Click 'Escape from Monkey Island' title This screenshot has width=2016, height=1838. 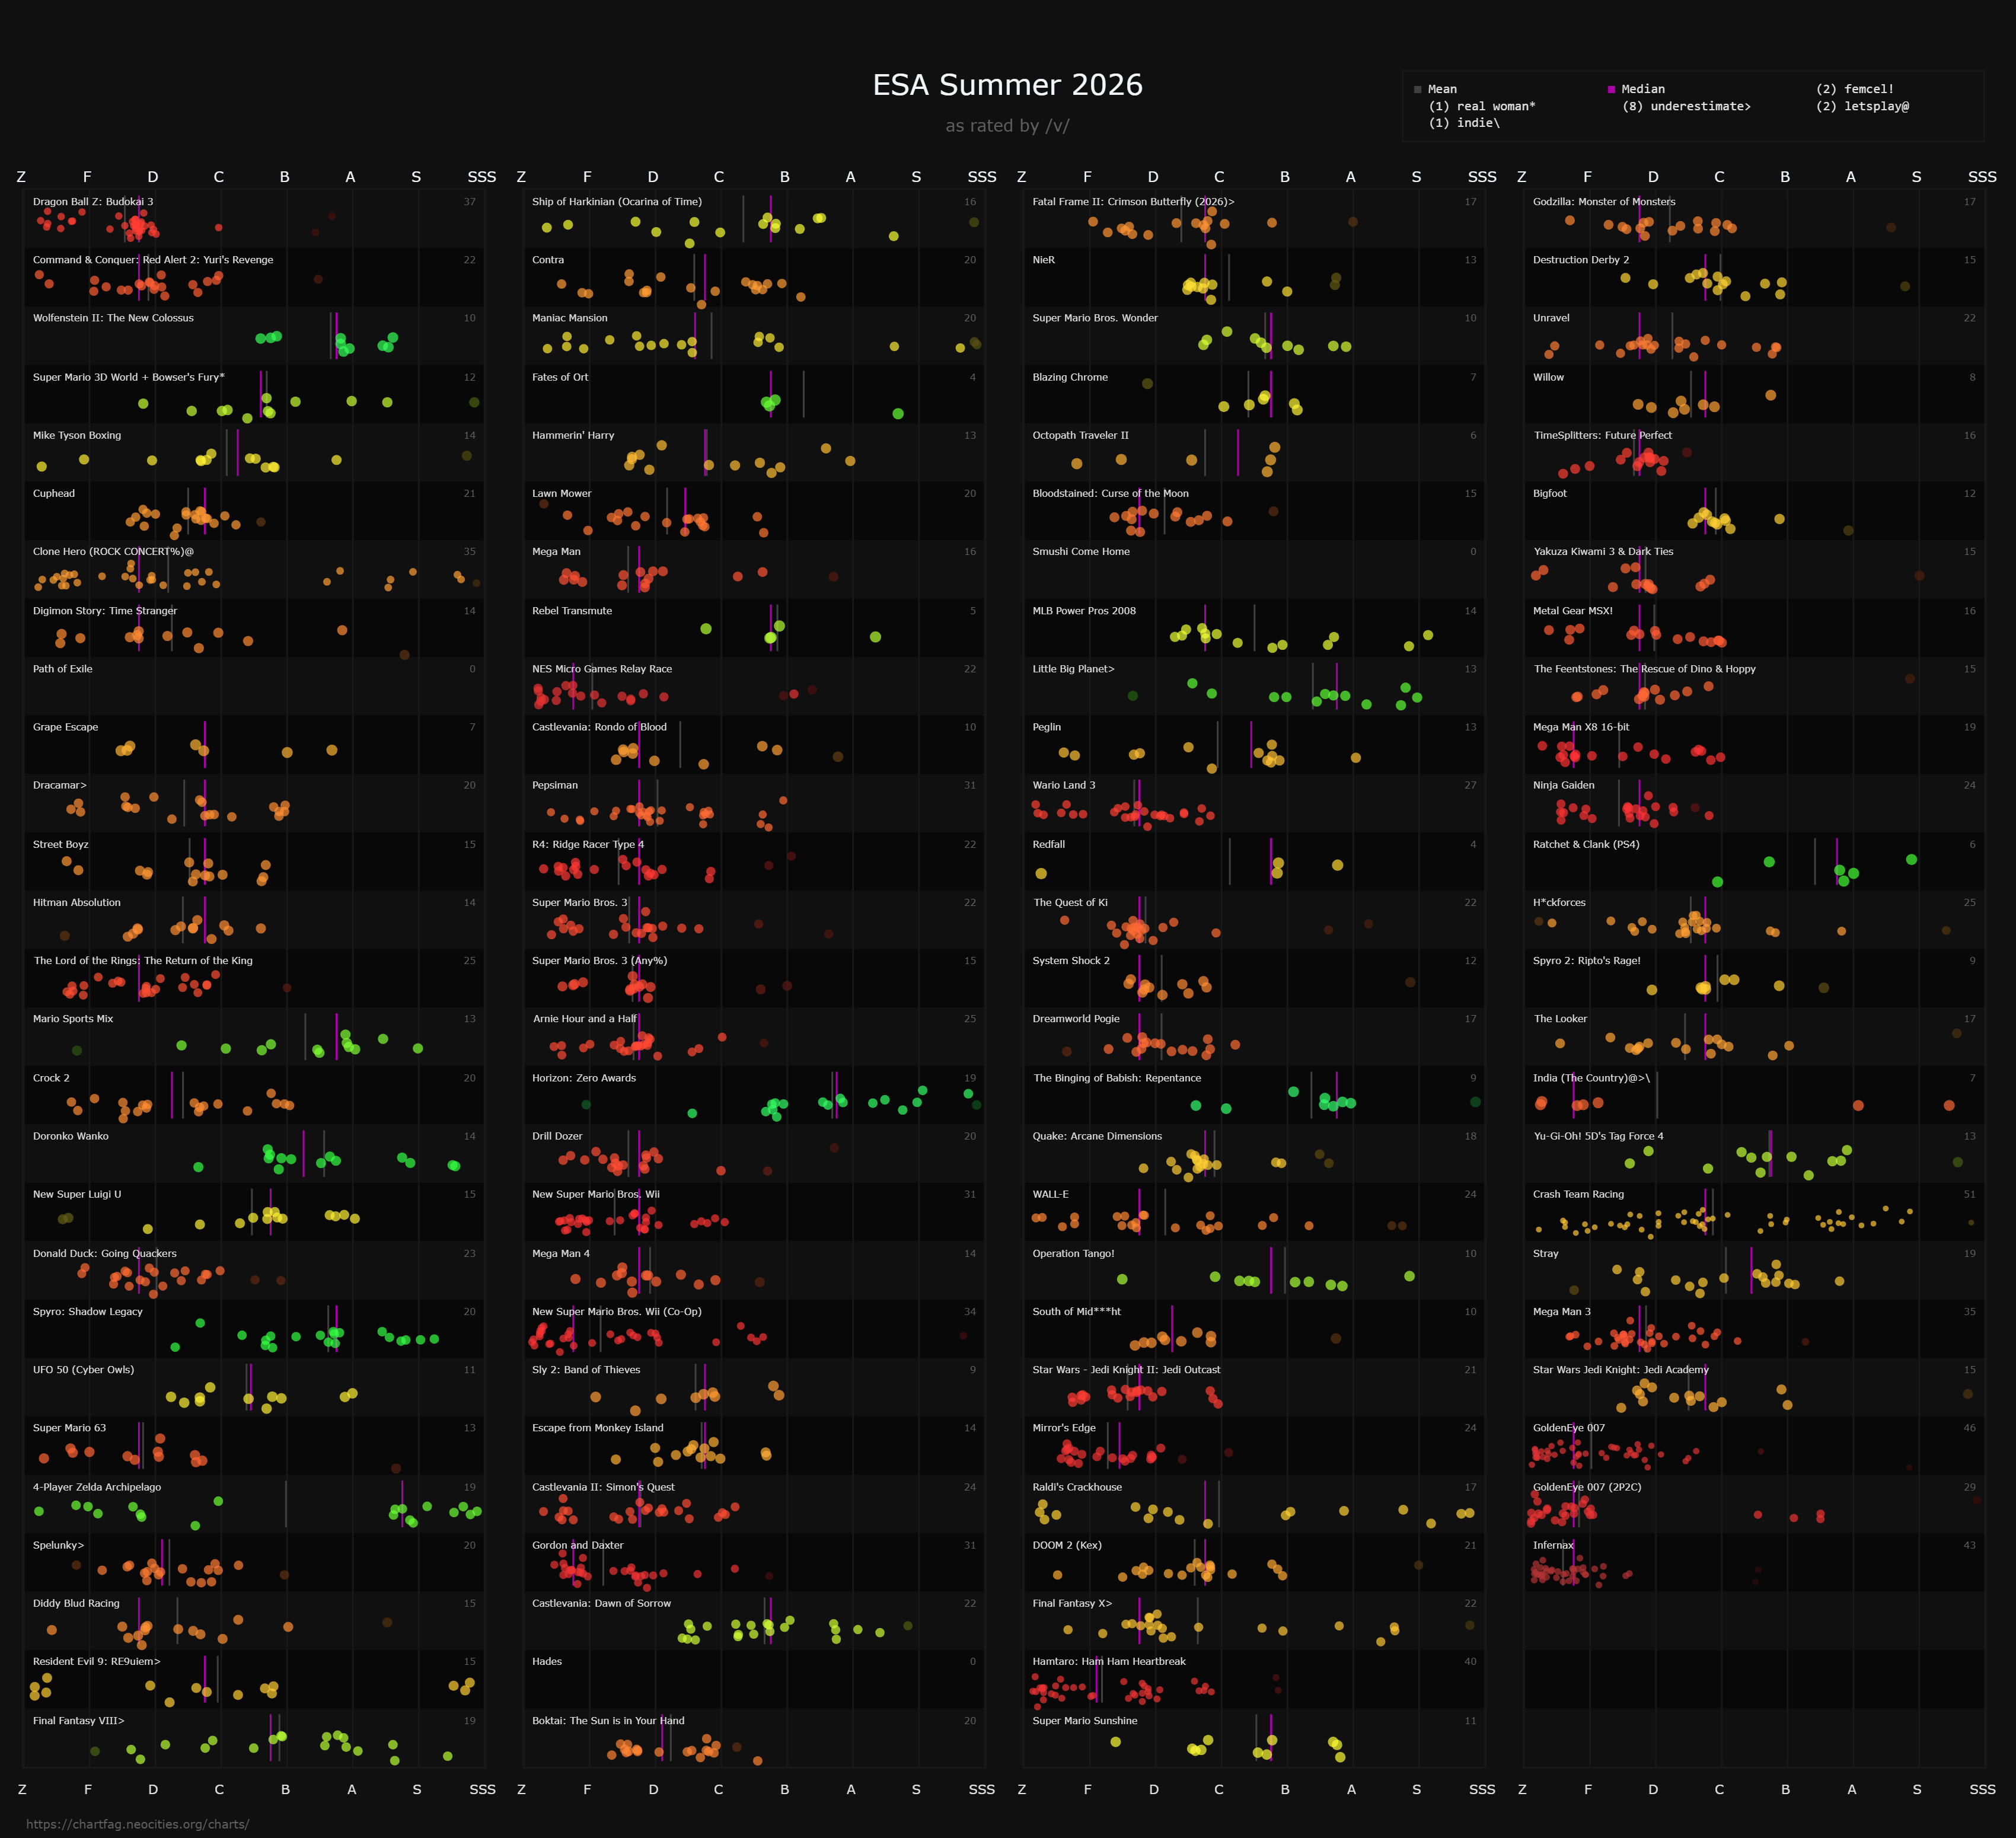[598, 1428]
